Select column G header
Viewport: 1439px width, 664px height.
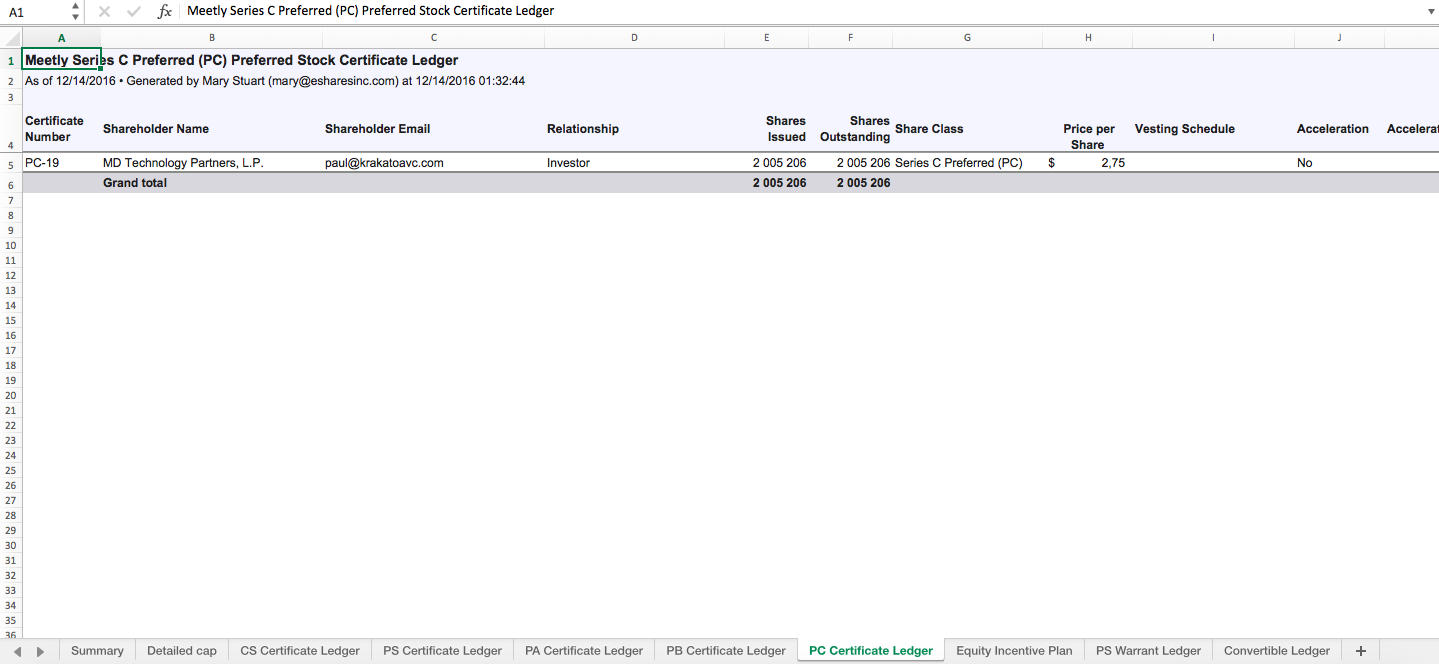coord(967,38)
